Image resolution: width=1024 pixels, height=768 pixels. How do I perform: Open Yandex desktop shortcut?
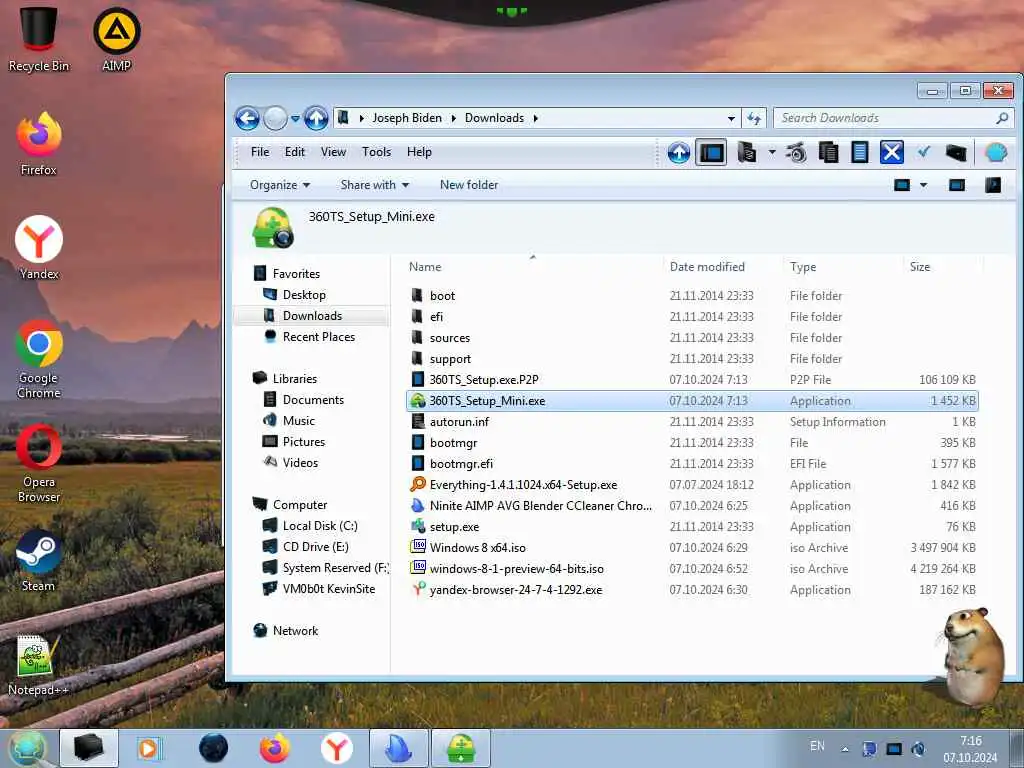[x=39, y=248]
